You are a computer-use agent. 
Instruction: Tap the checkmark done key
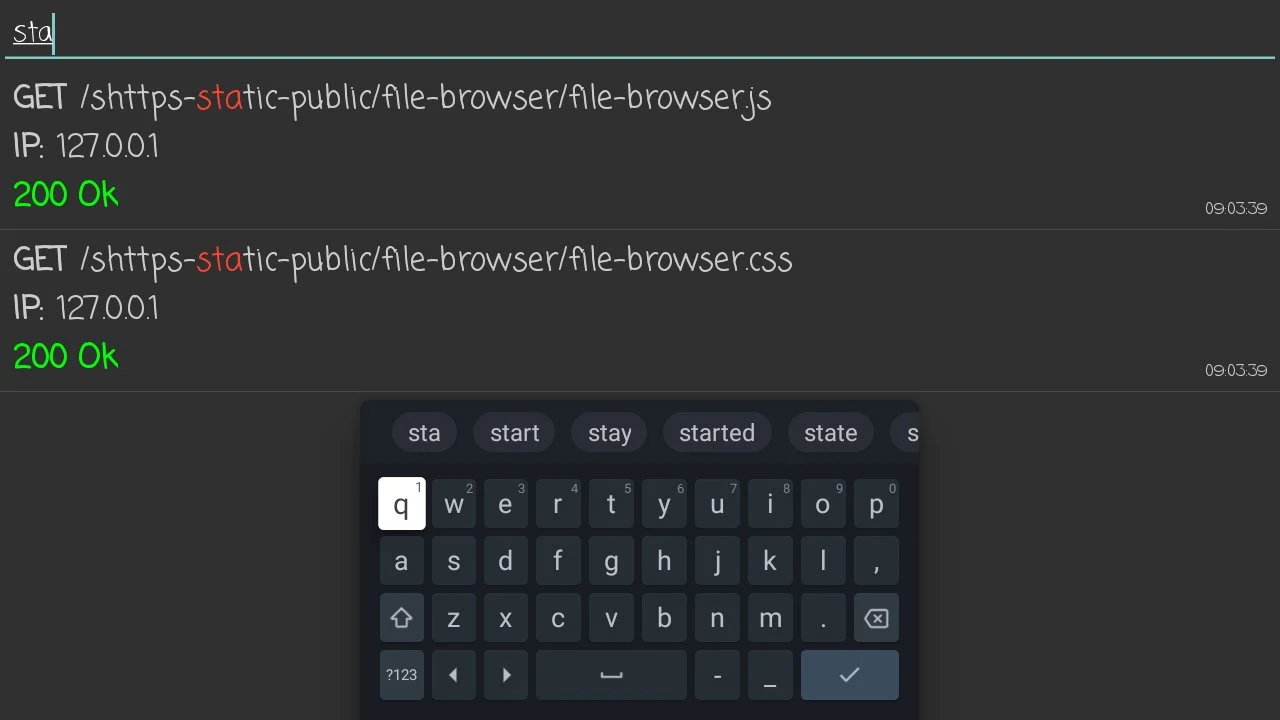[849, 675]
